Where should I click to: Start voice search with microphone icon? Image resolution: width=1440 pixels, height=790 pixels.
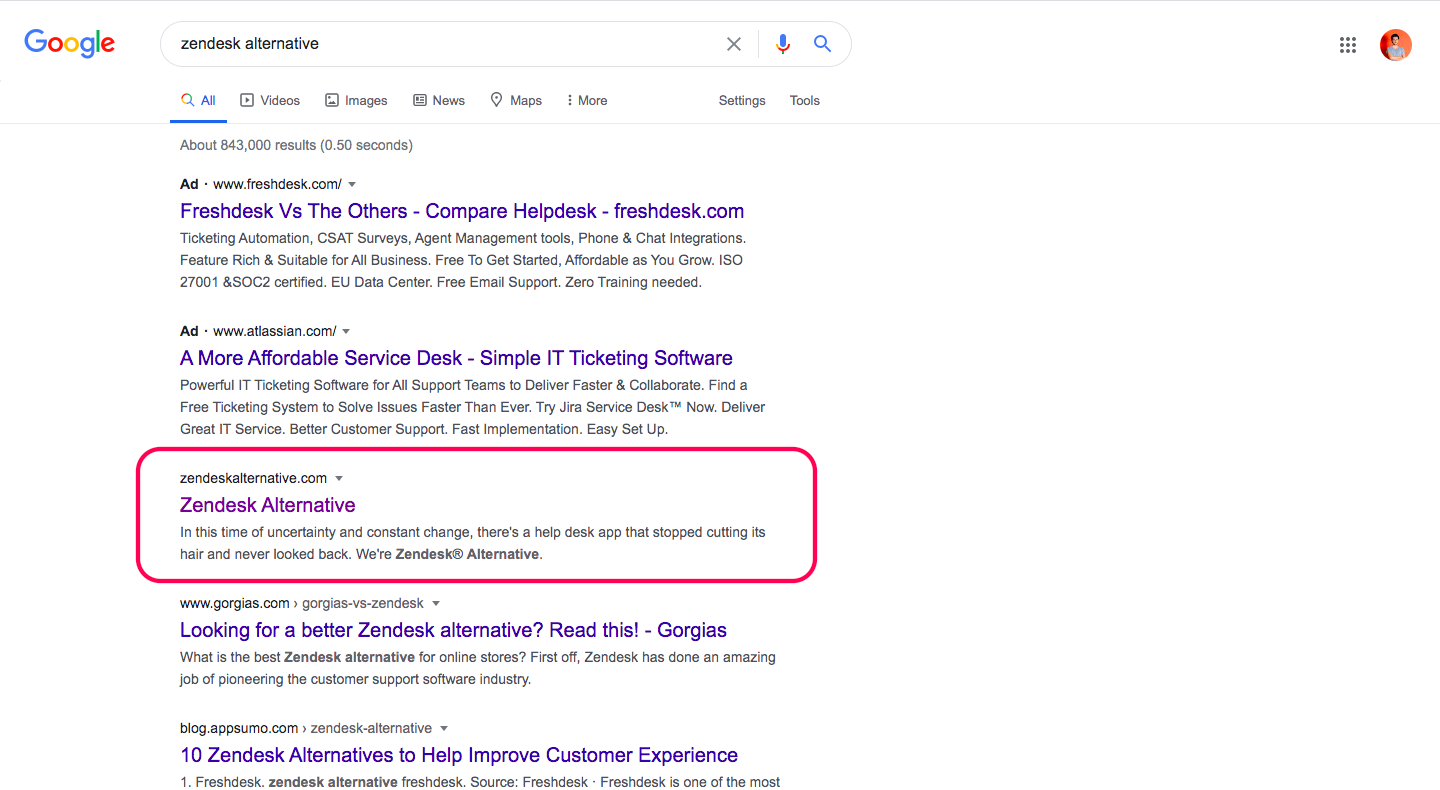pos(783,44)
